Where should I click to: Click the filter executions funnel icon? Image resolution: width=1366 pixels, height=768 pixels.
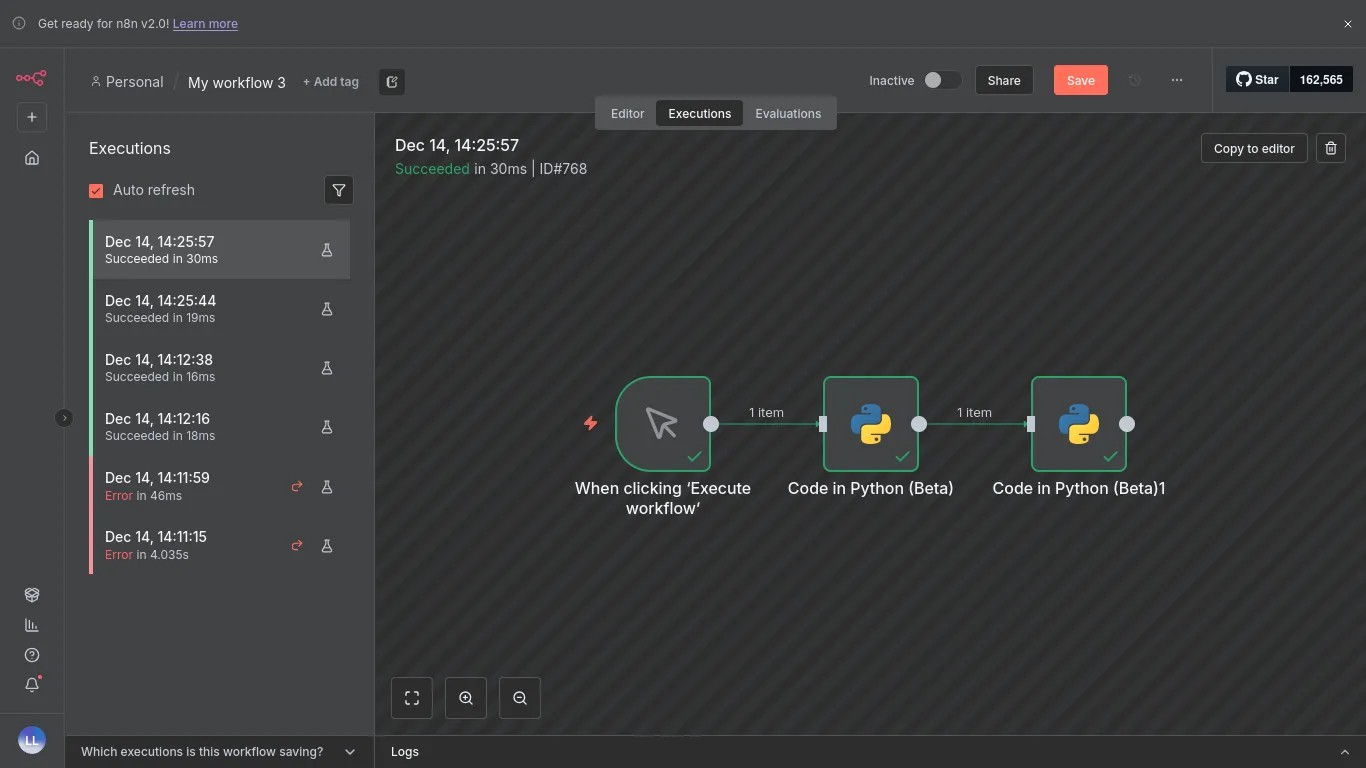pyautogui.click(x=339, y=190)
